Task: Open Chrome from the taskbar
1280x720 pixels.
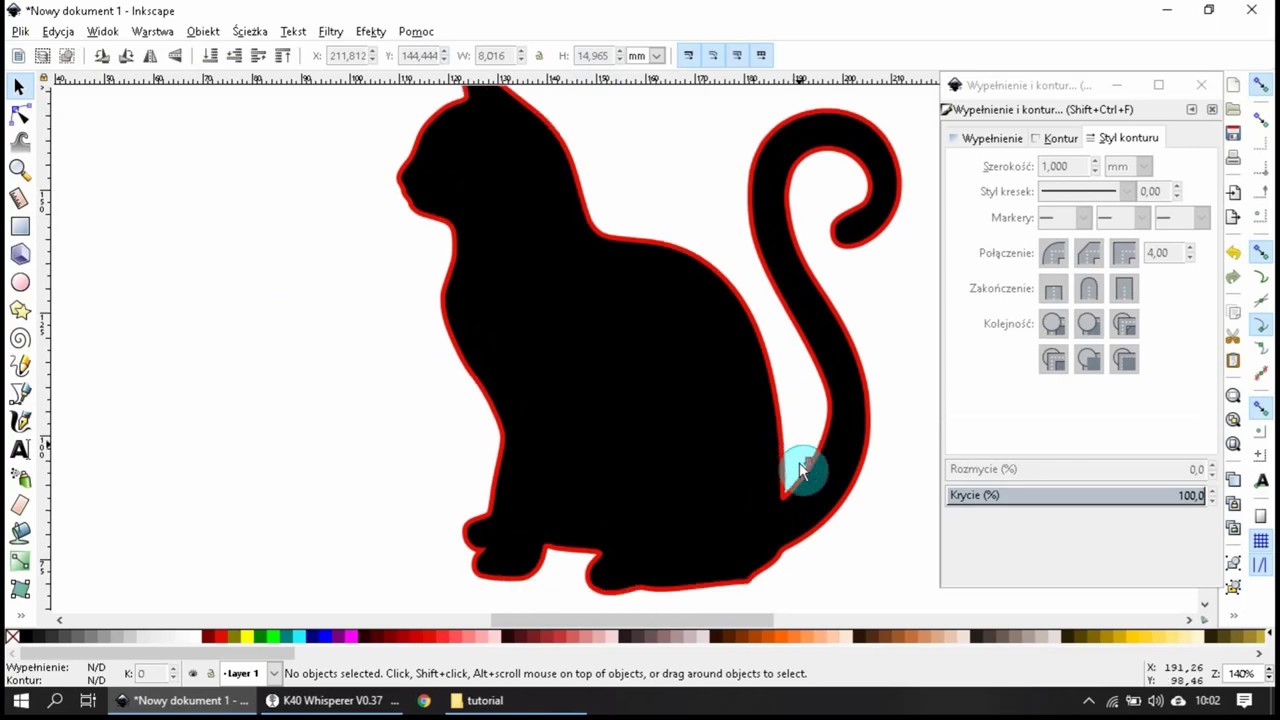Action: (424, 701)
